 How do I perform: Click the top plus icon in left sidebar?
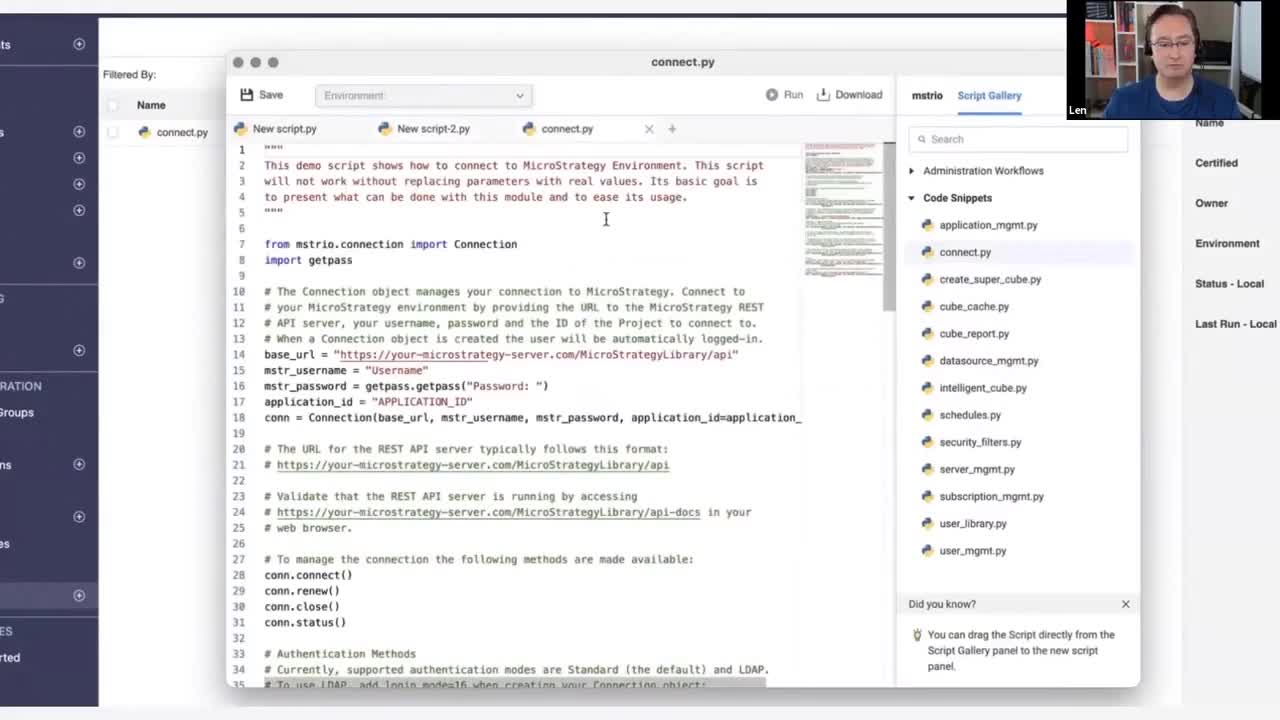(x=79, y=44)
